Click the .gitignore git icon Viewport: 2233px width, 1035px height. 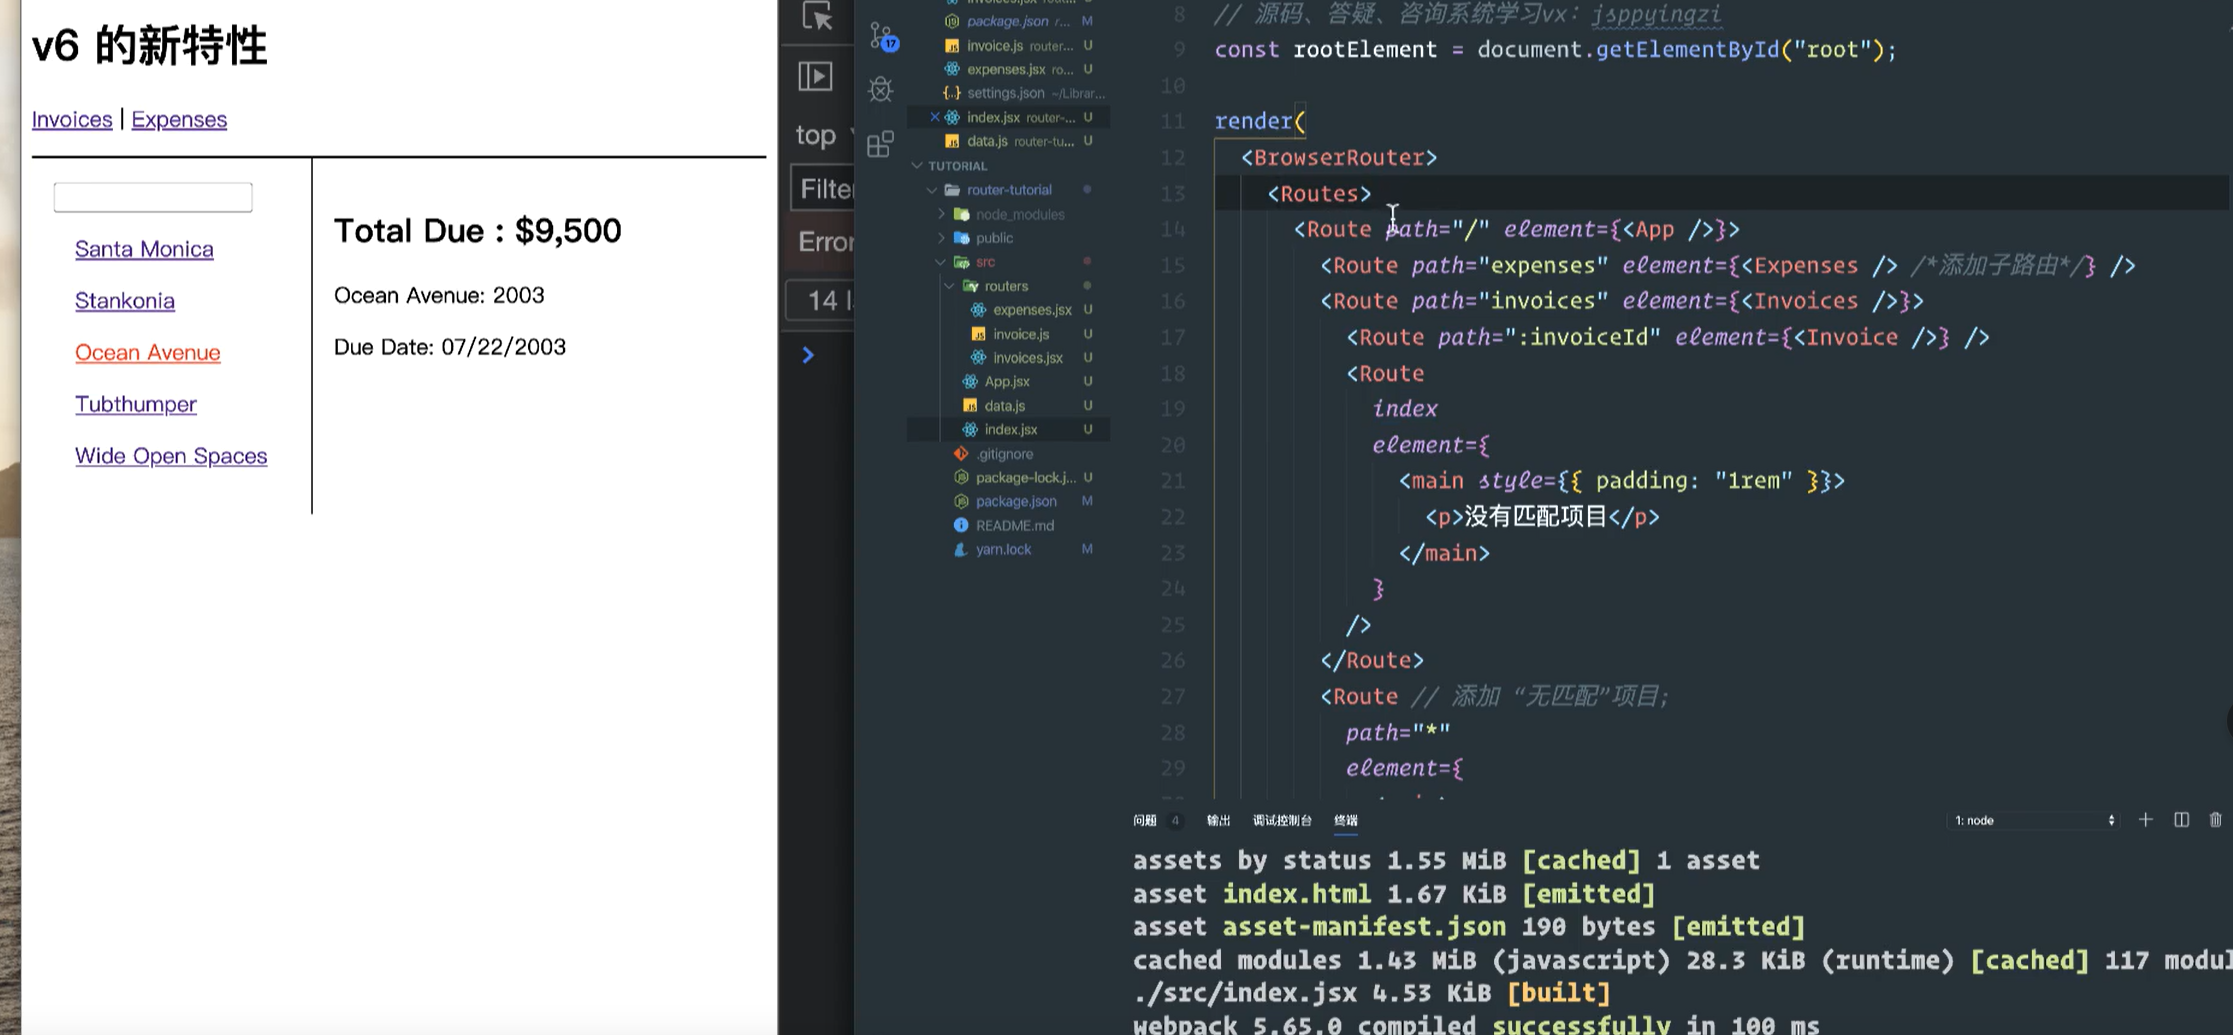click(961, 454)
